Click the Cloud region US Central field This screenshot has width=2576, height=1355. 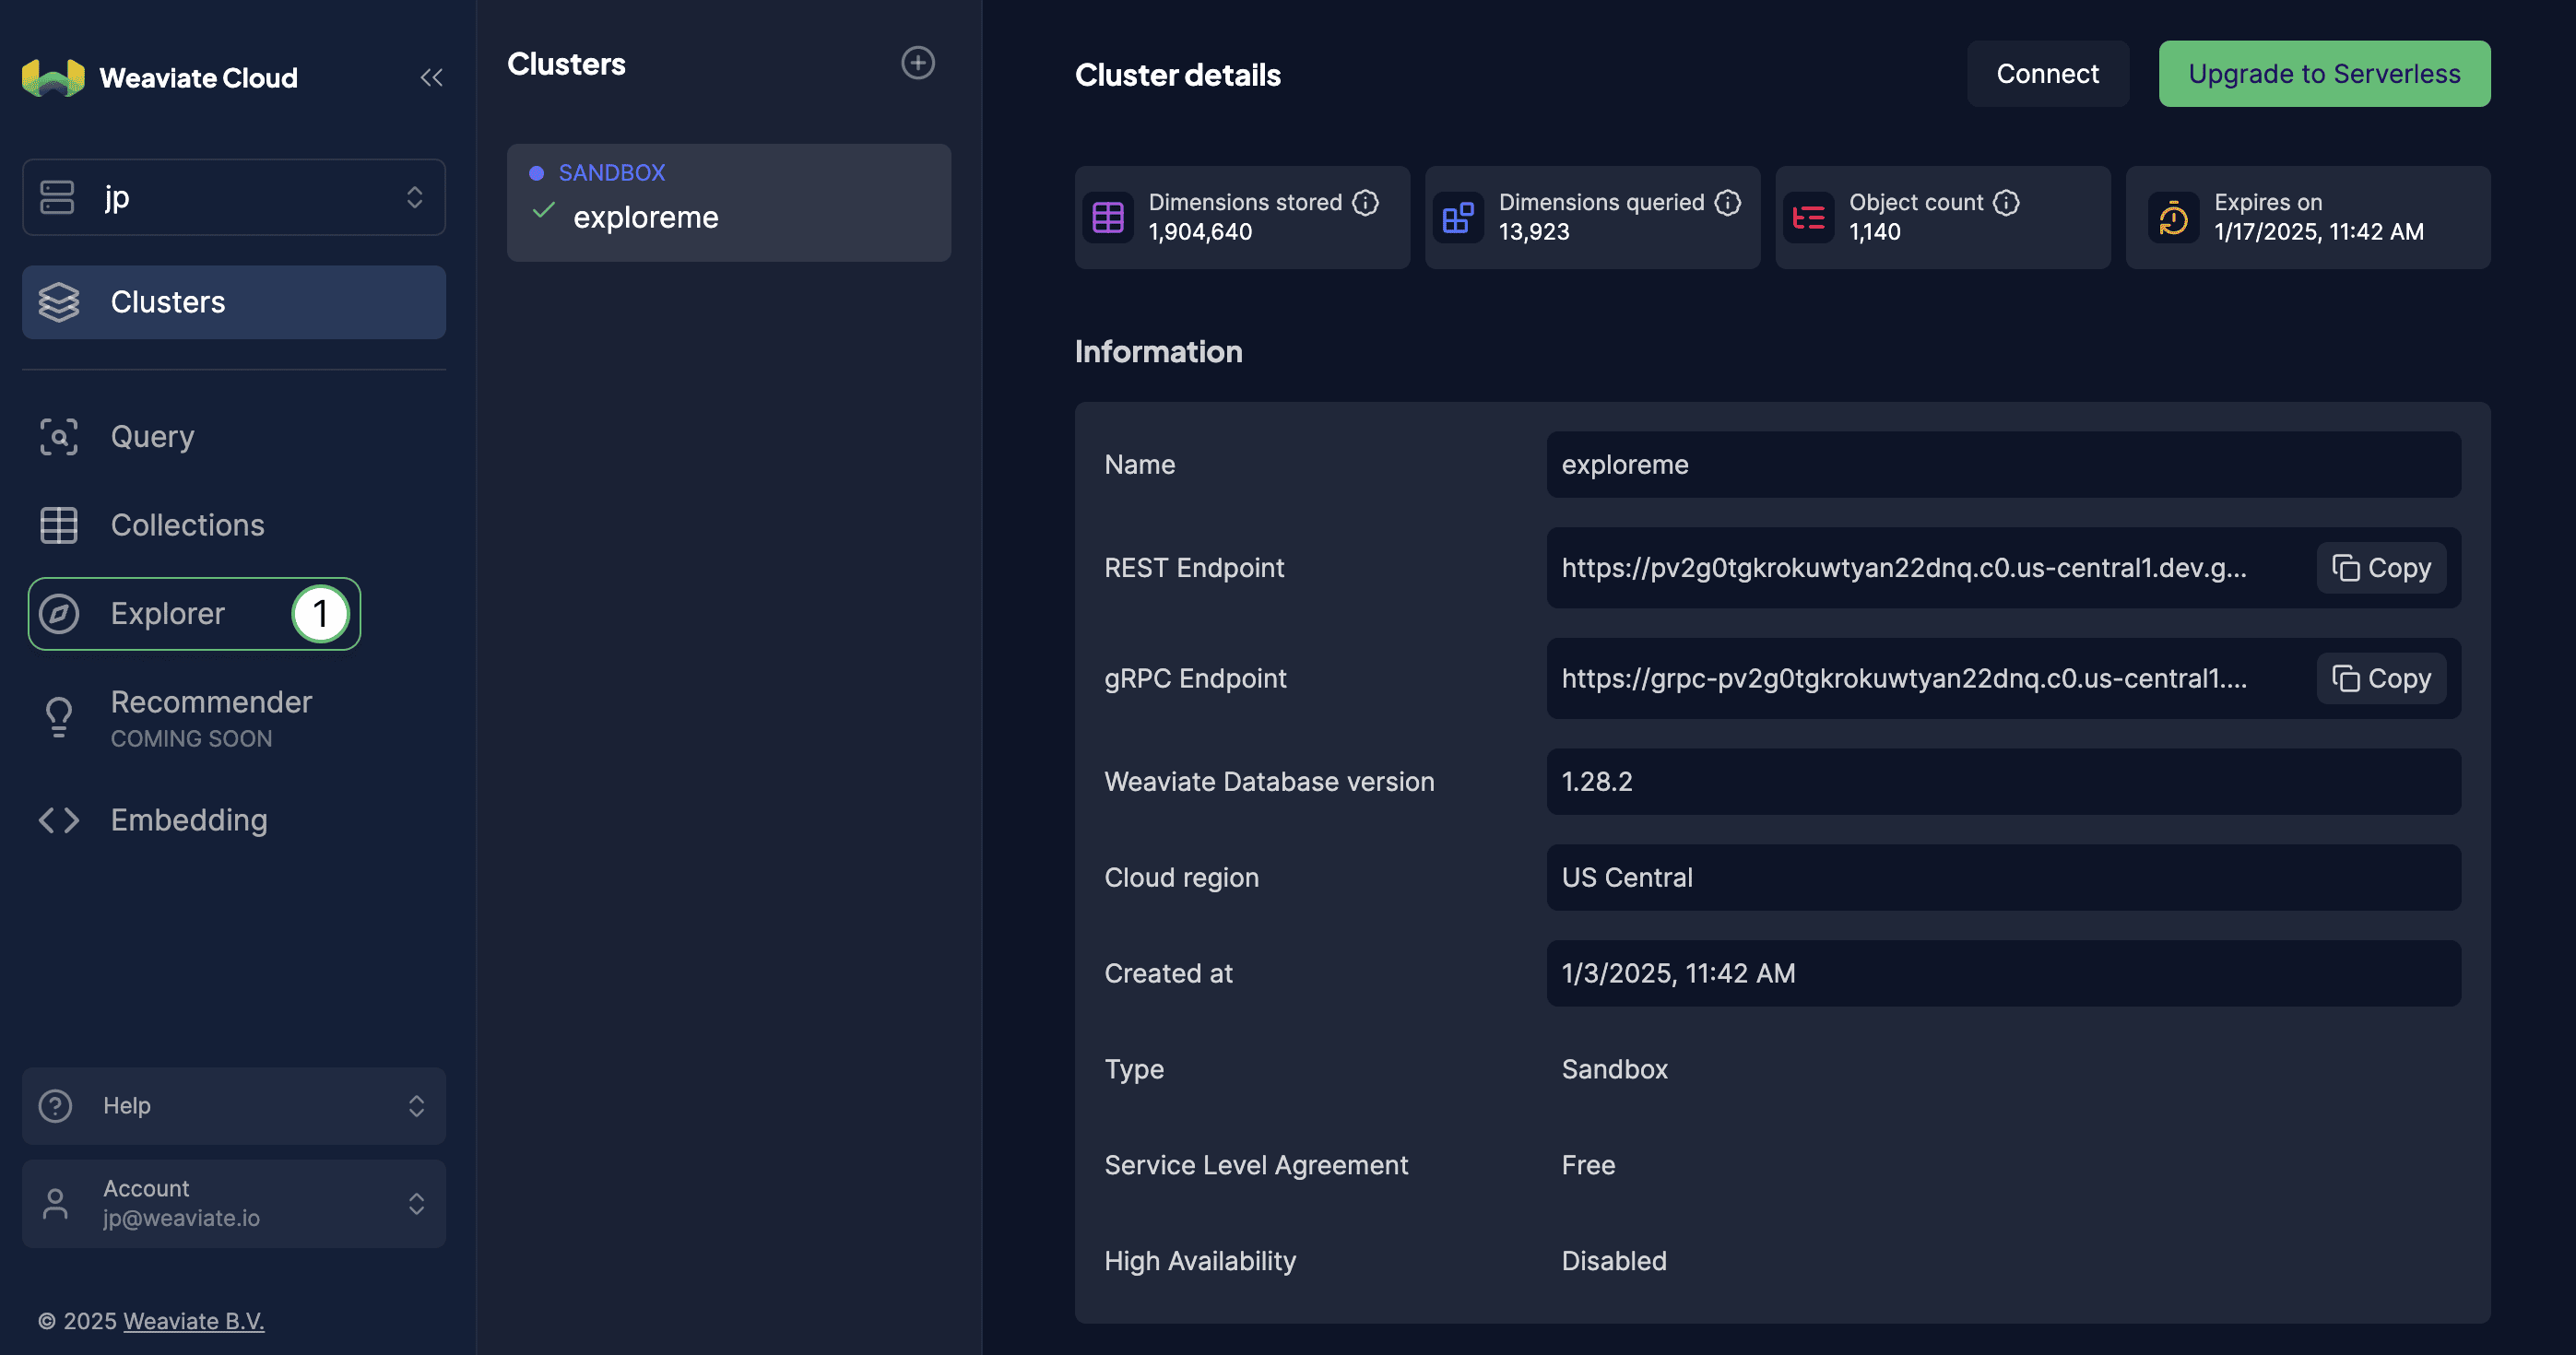tap(2003, 877)
